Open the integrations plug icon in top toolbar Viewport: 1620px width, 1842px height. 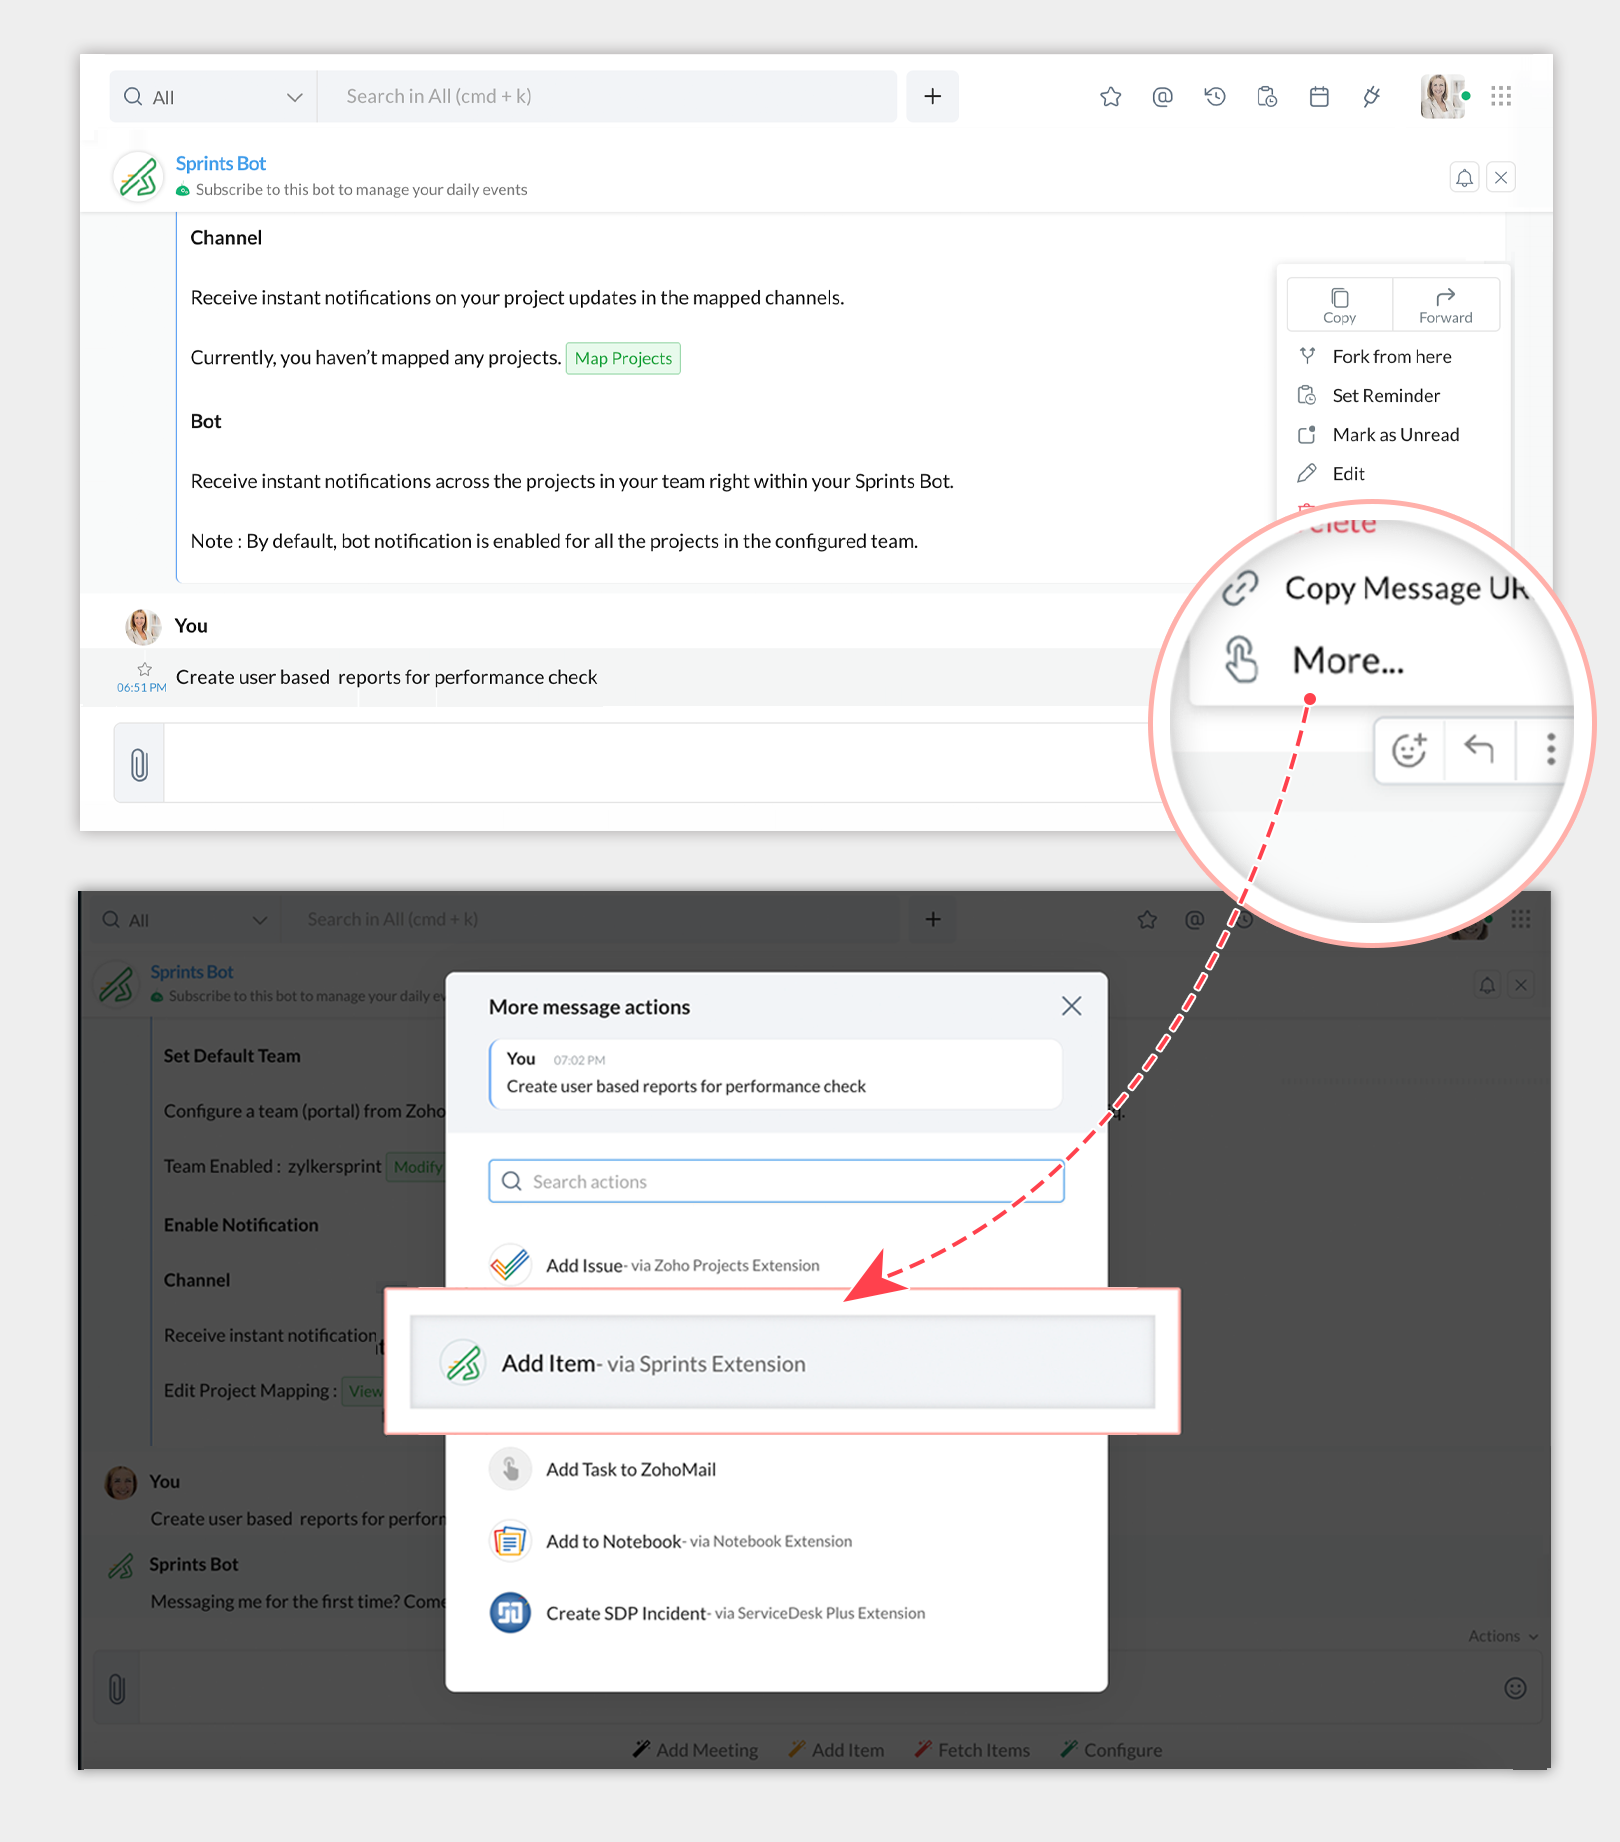pos(1371,97)
